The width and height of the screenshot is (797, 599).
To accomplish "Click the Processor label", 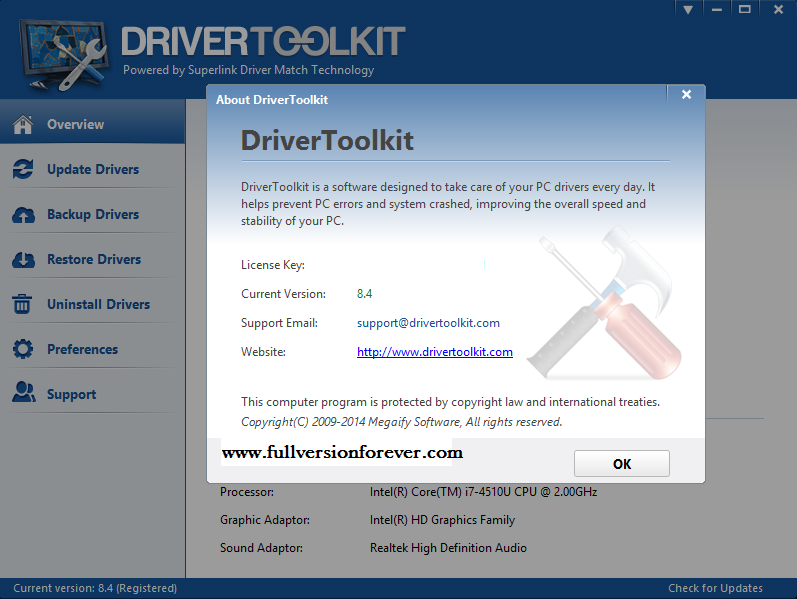I will (247, 492).
